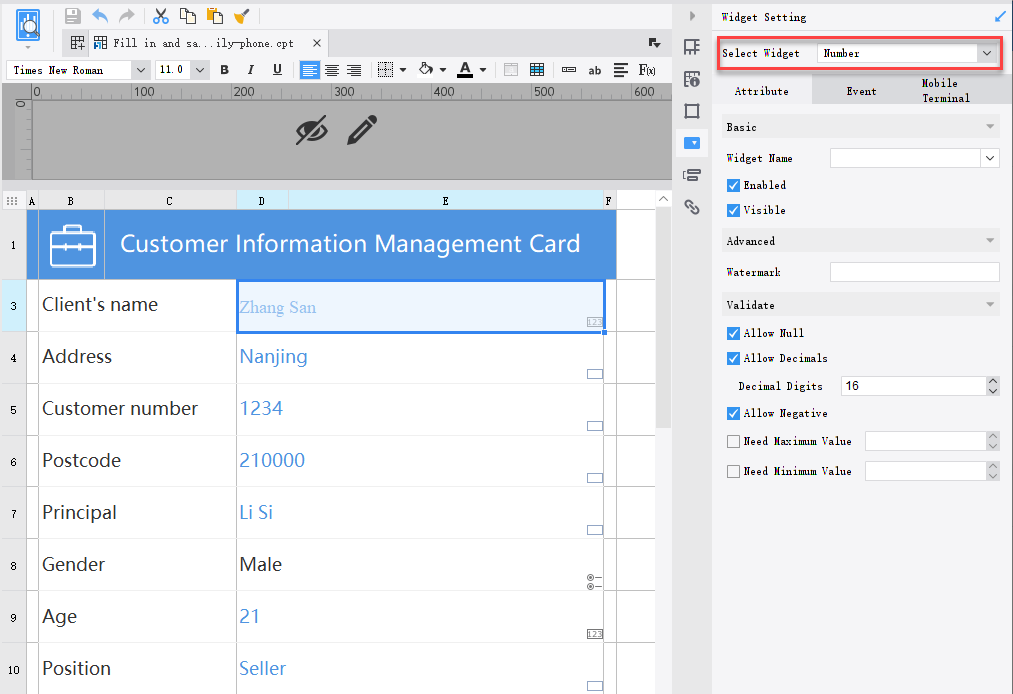Click the Save icon in the top toolbar
This screenshot has height=694, width=1013.
click(73, 16)
